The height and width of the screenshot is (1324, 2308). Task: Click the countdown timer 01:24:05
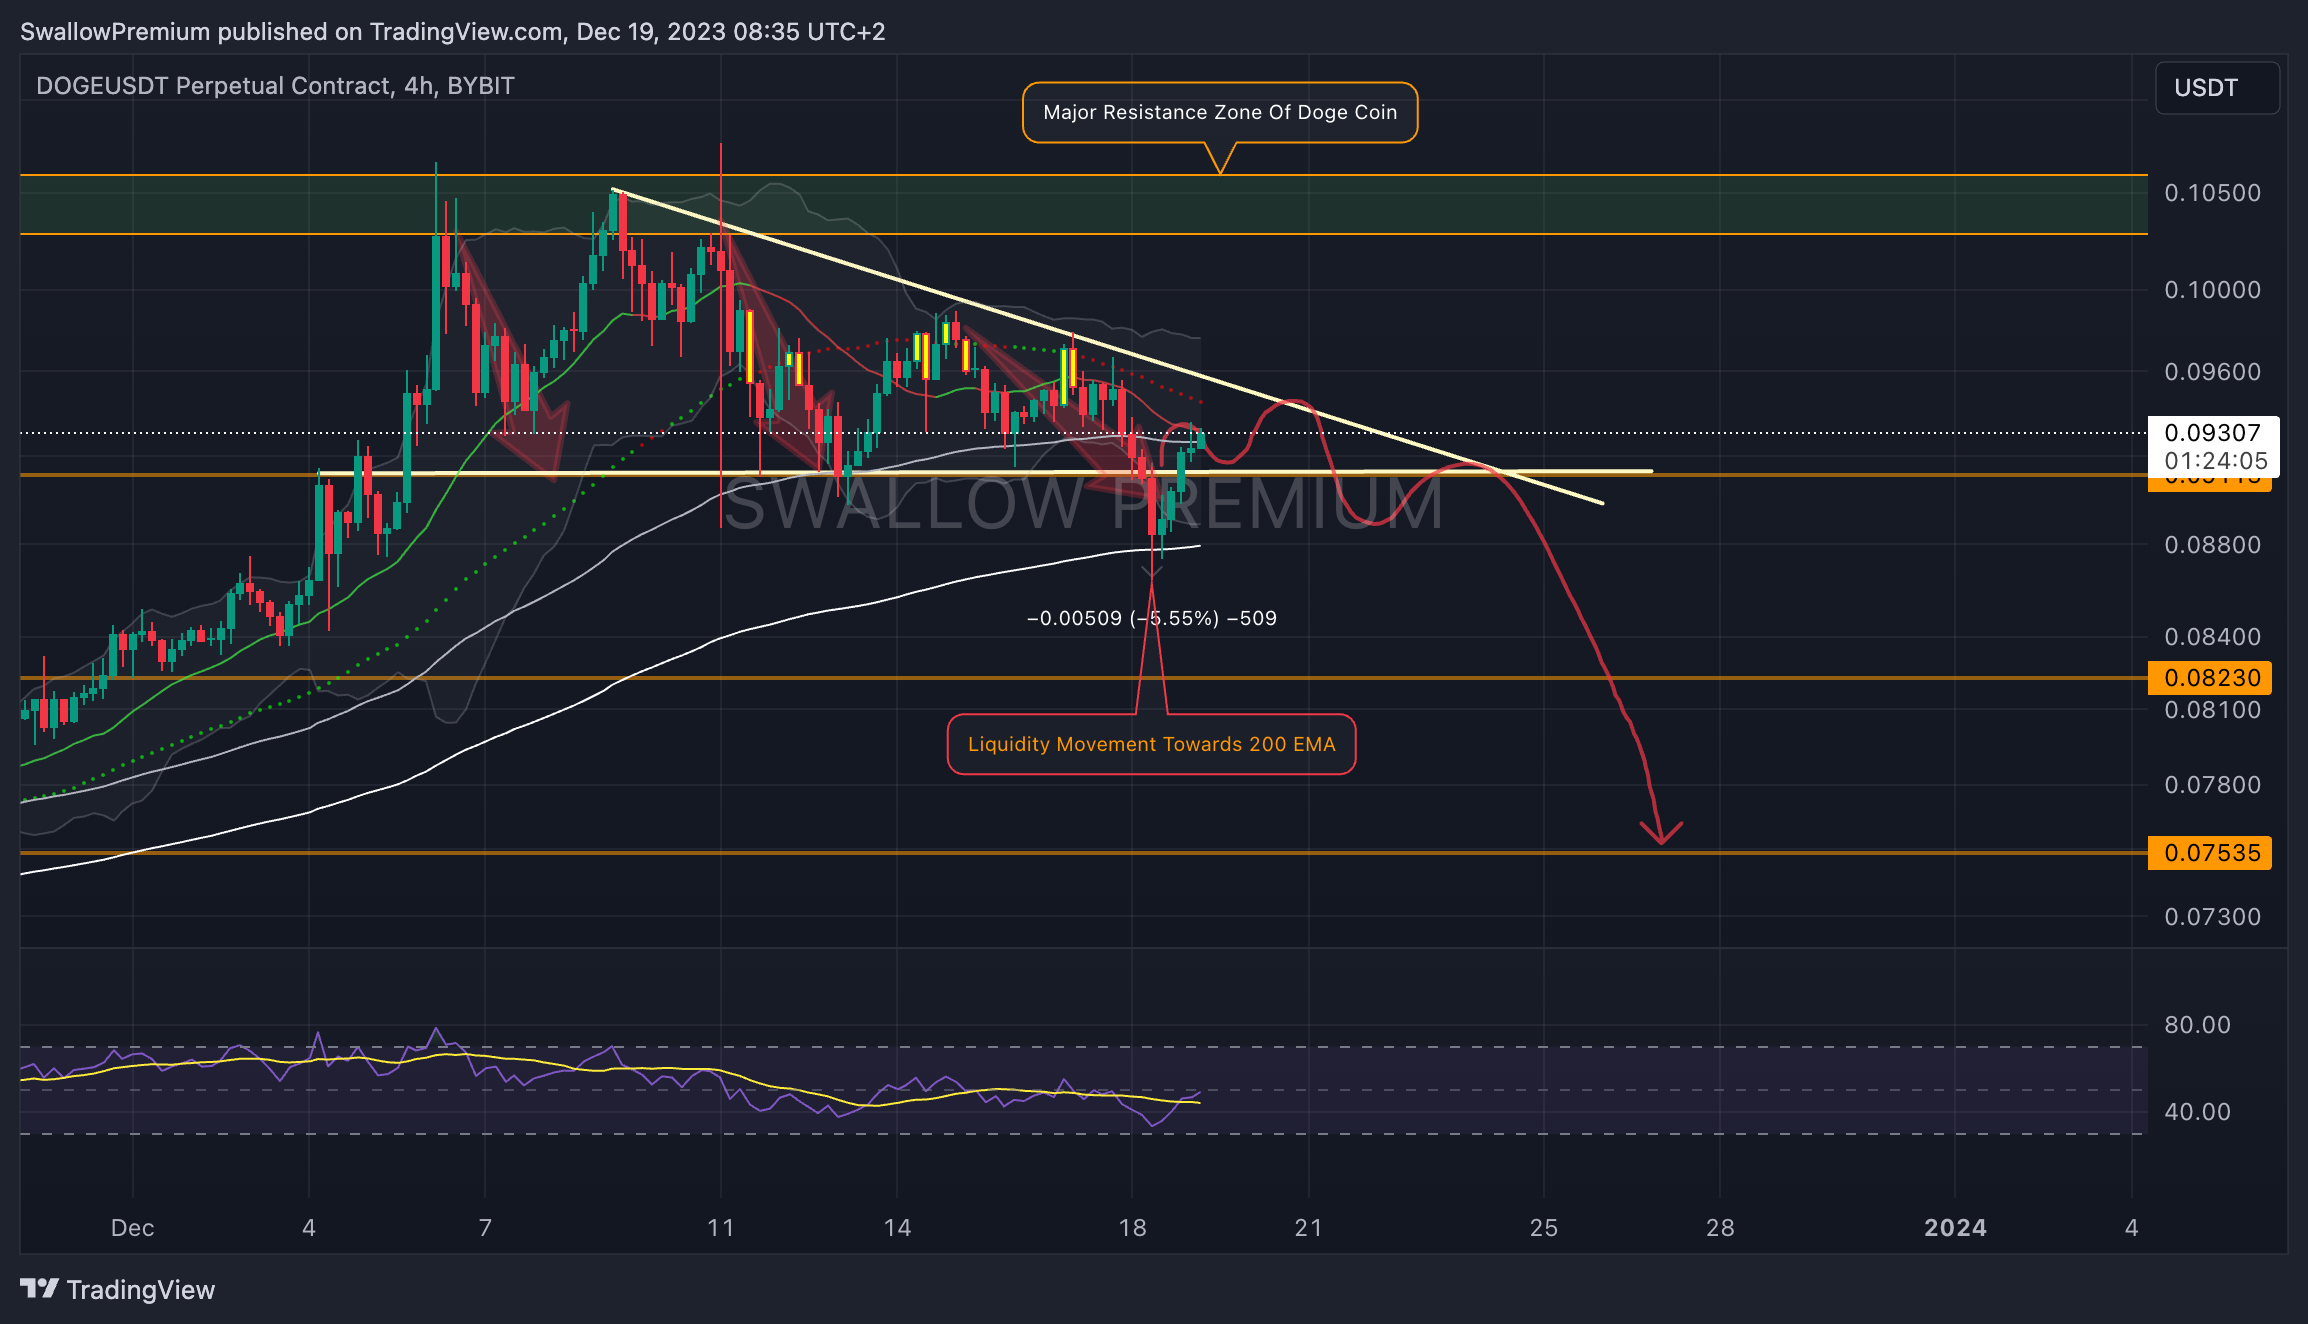(x=2216, y=461)
